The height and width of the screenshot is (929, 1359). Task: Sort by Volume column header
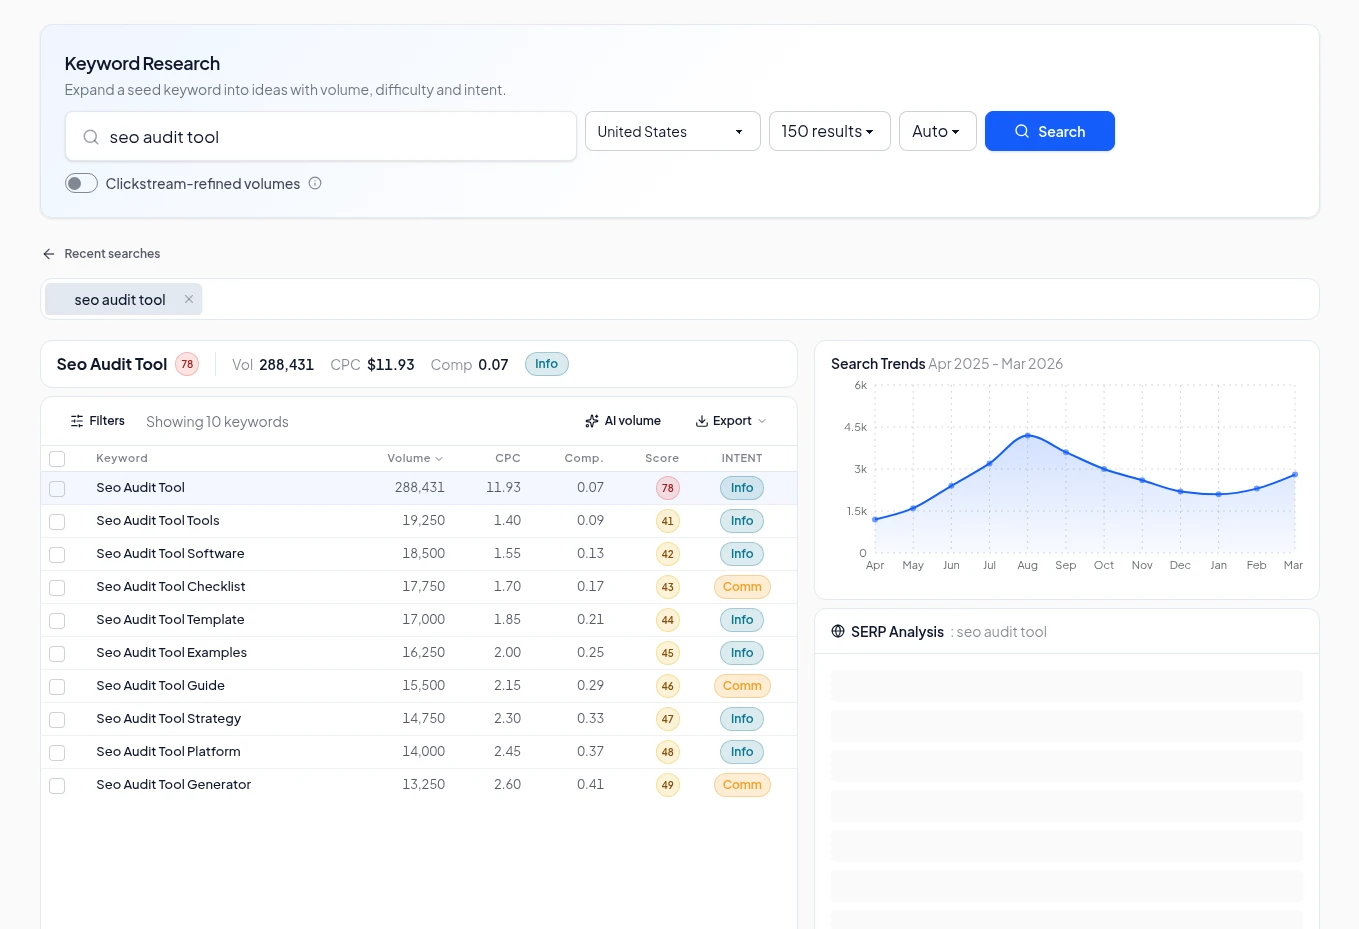[415, 458]
